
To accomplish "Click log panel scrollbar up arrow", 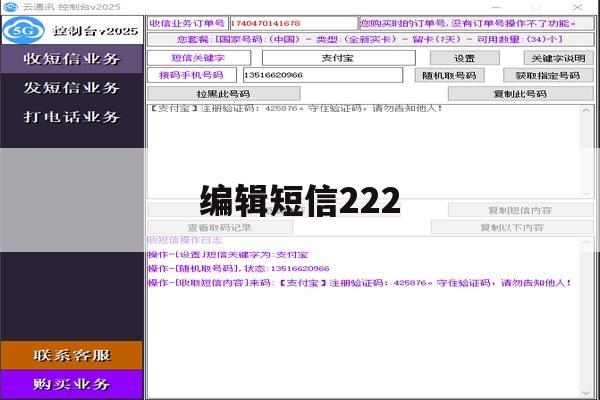I will tap(586, 243).
